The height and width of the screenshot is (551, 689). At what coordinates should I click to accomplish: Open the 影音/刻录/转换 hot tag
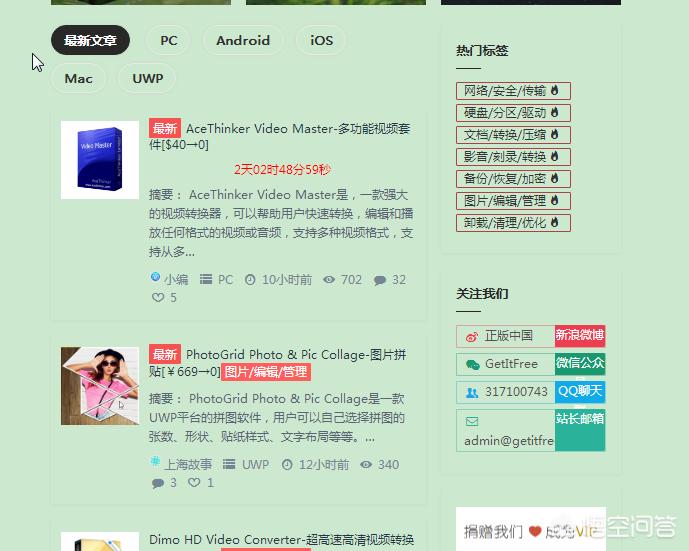click(513, 156)
